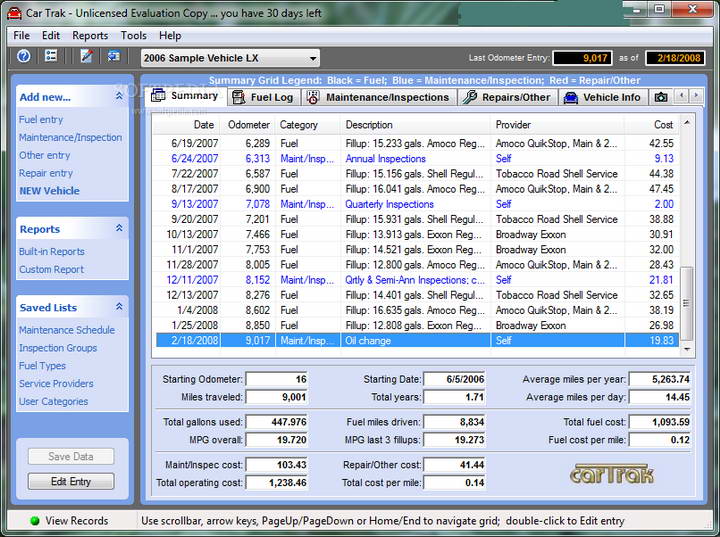Open the Service Providers list

tap(56, 384)
